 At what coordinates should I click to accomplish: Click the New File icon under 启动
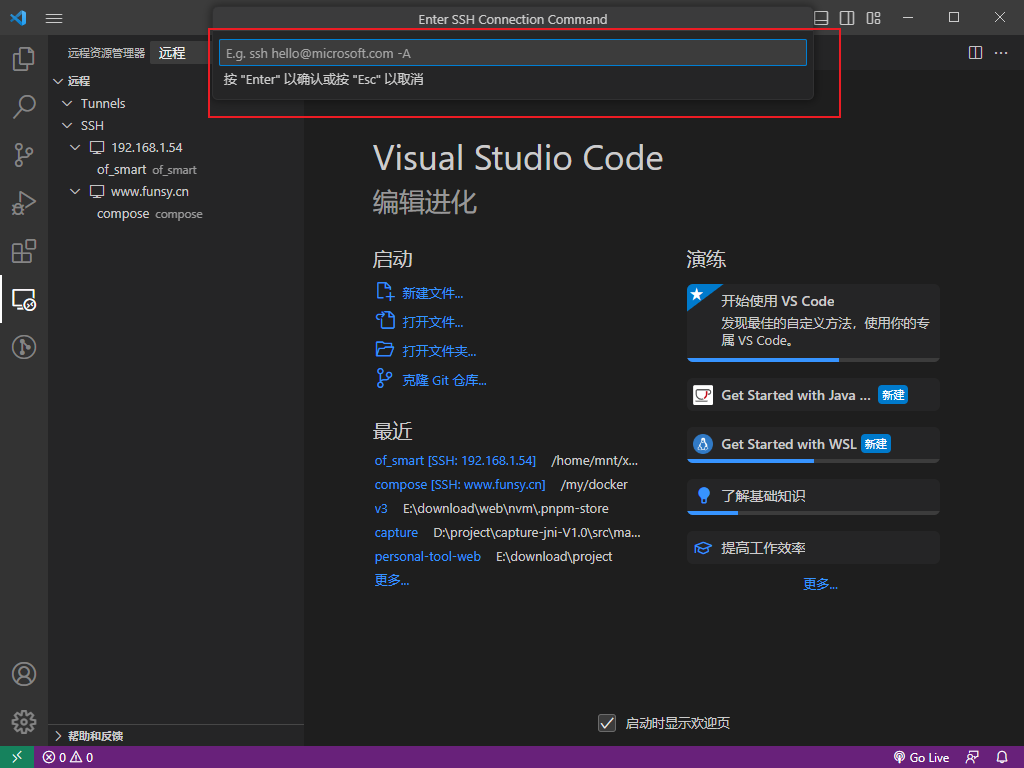point(385,292)
